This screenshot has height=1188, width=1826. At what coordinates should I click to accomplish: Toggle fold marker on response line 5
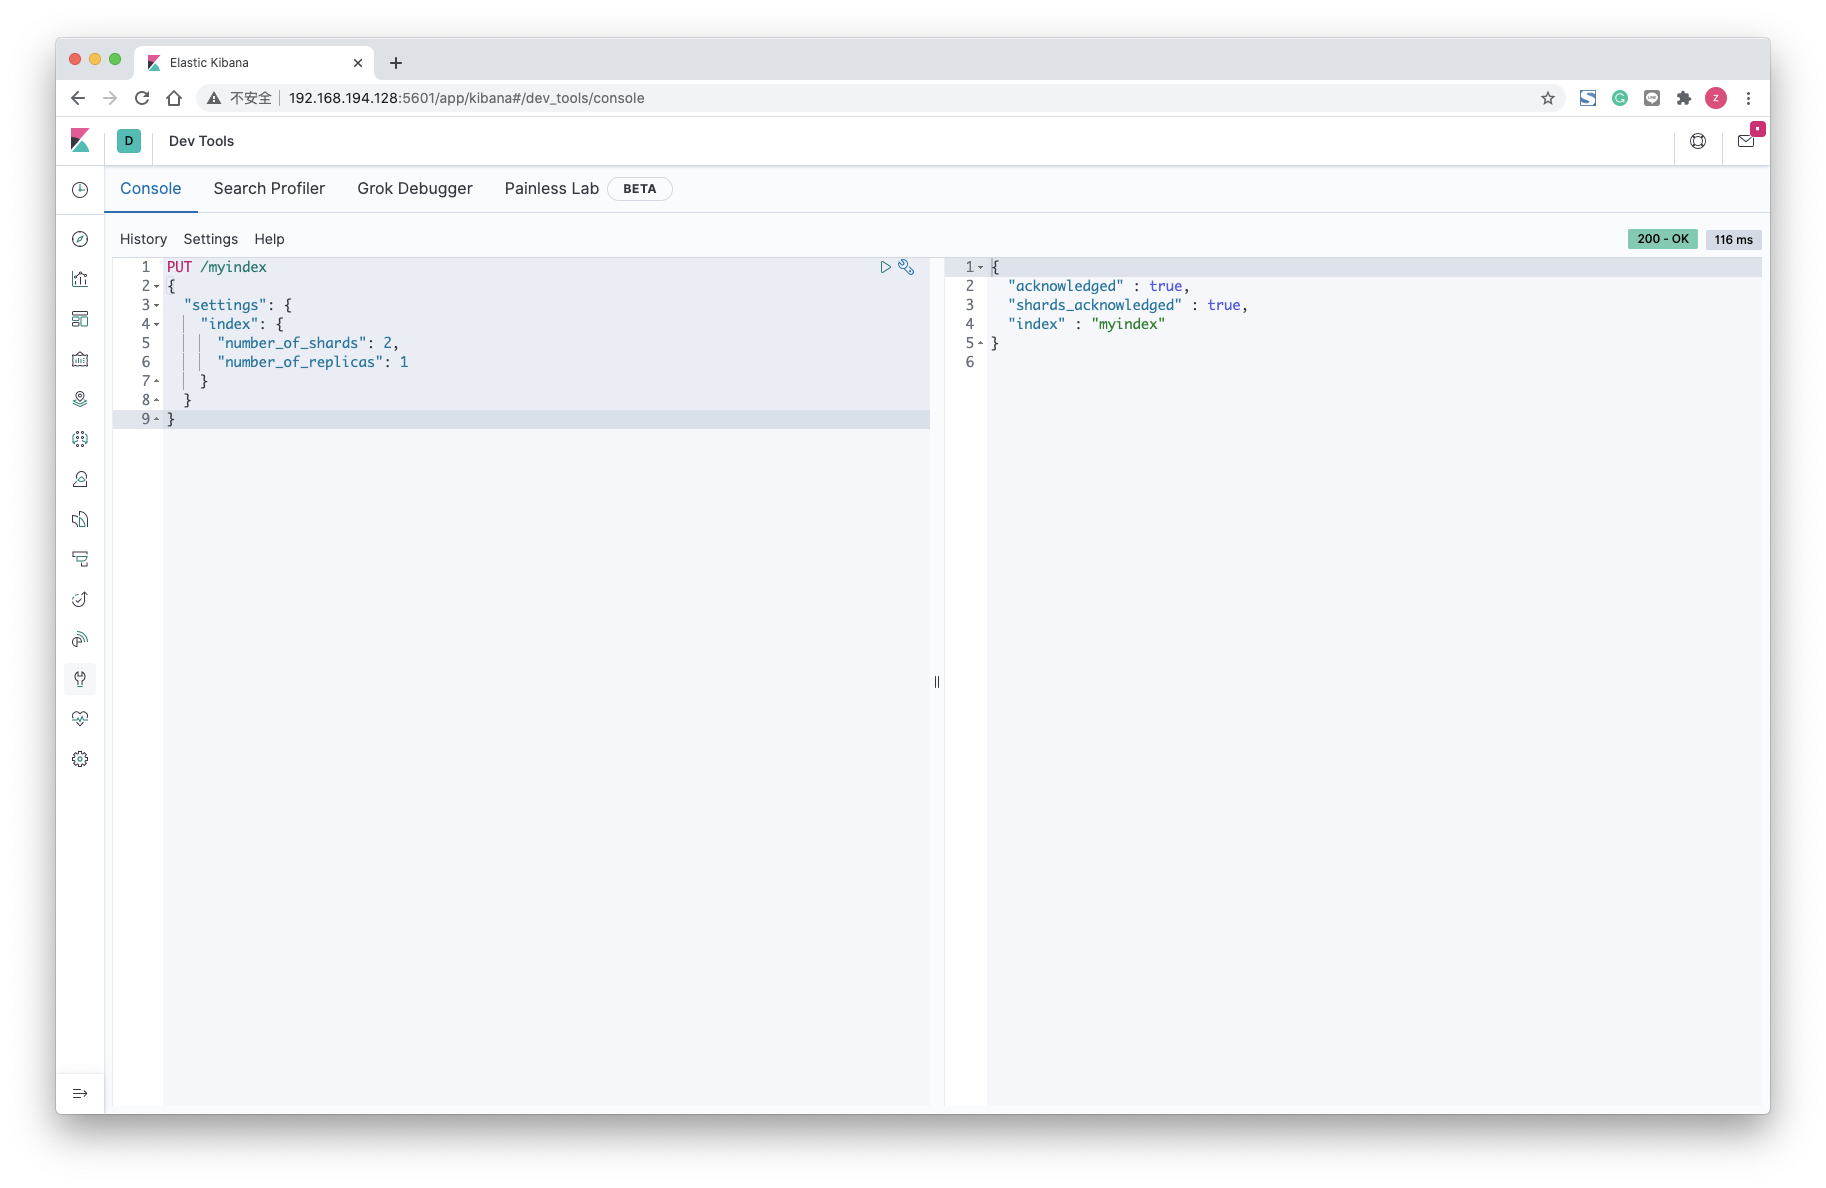pyautogui.click(x=981, y=343)
